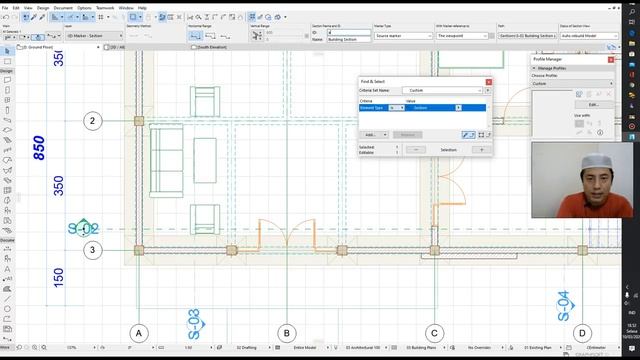Image resolution: width=640 pixels, height=360 pixels.
Task: Choose the Line tool in toolbox
Action: pos(7,299)
